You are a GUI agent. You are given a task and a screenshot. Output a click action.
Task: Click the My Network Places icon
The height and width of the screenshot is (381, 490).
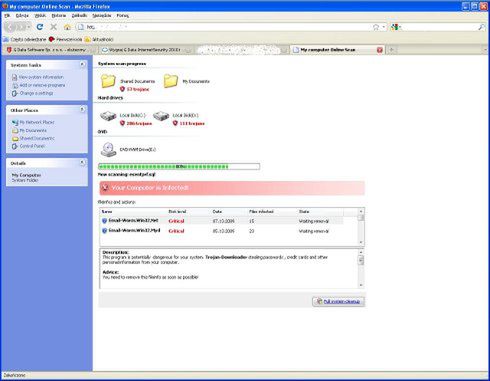(15, 122)
